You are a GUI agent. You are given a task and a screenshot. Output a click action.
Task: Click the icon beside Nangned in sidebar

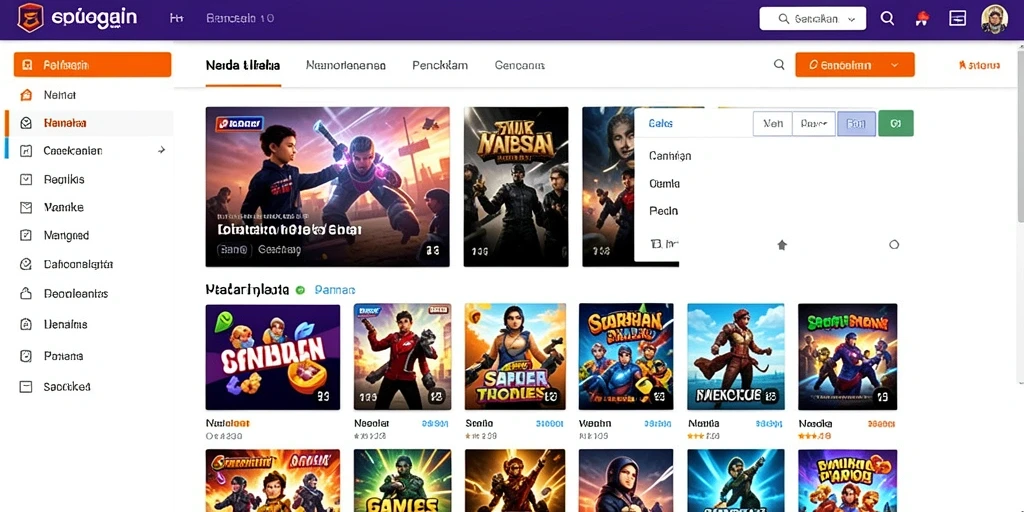(26, 235)
